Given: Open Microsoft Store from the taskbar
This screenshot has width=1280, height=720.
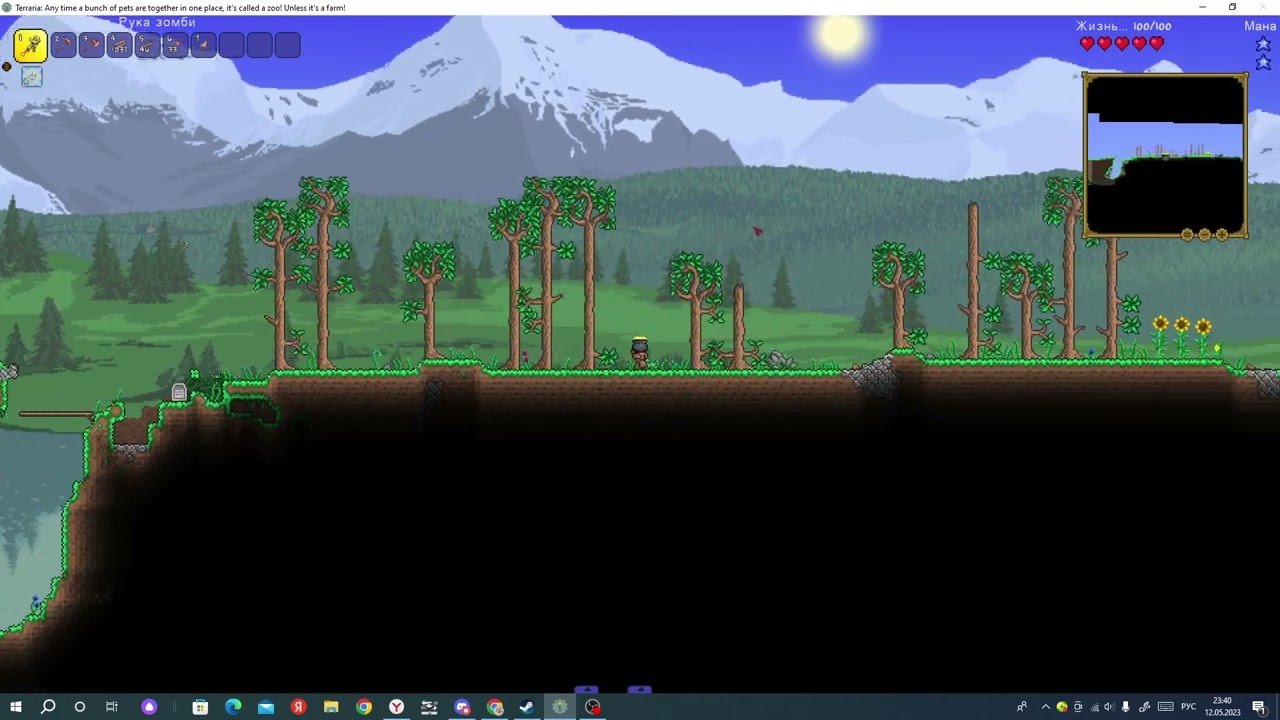Looking at the screenshot, I should [200, 707].
